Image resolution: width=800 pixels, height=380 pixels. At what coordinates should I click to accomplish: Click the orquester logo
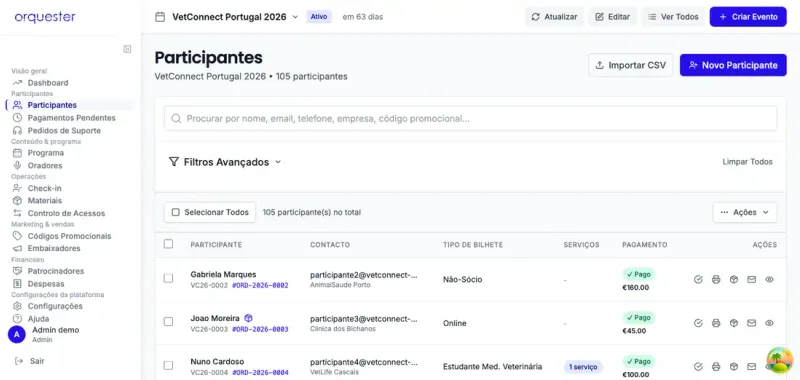45,17
